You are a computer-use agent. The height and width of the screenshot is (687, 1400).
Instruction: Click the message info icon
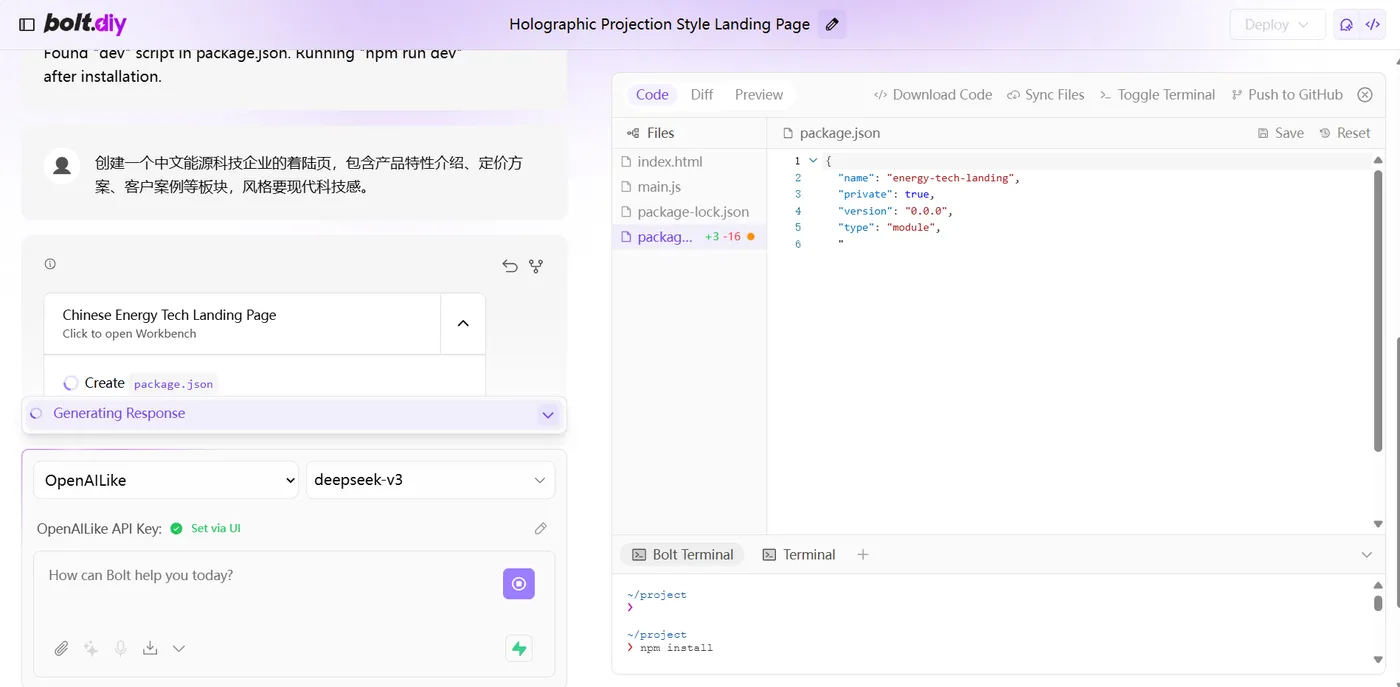(50, 264)
